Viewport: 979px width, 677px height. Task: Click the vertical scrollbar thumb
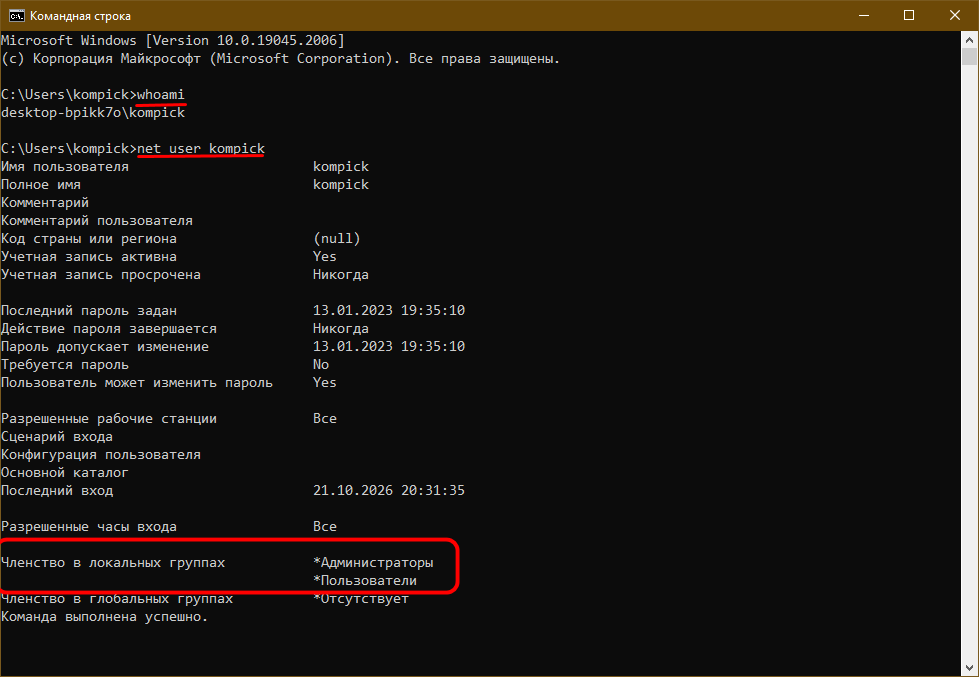click(969, 56)
